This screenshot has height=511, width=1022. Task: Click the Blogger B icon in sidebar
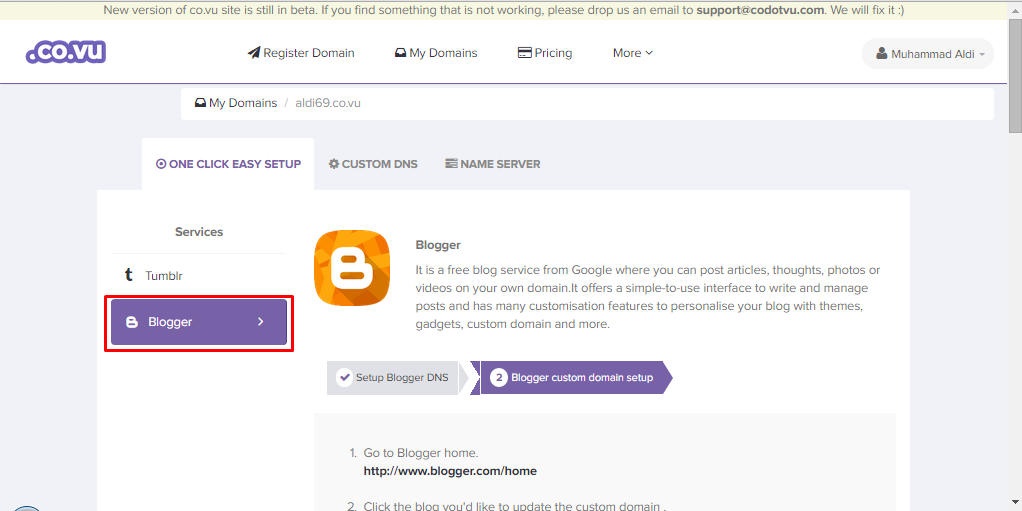click(132, 322)
